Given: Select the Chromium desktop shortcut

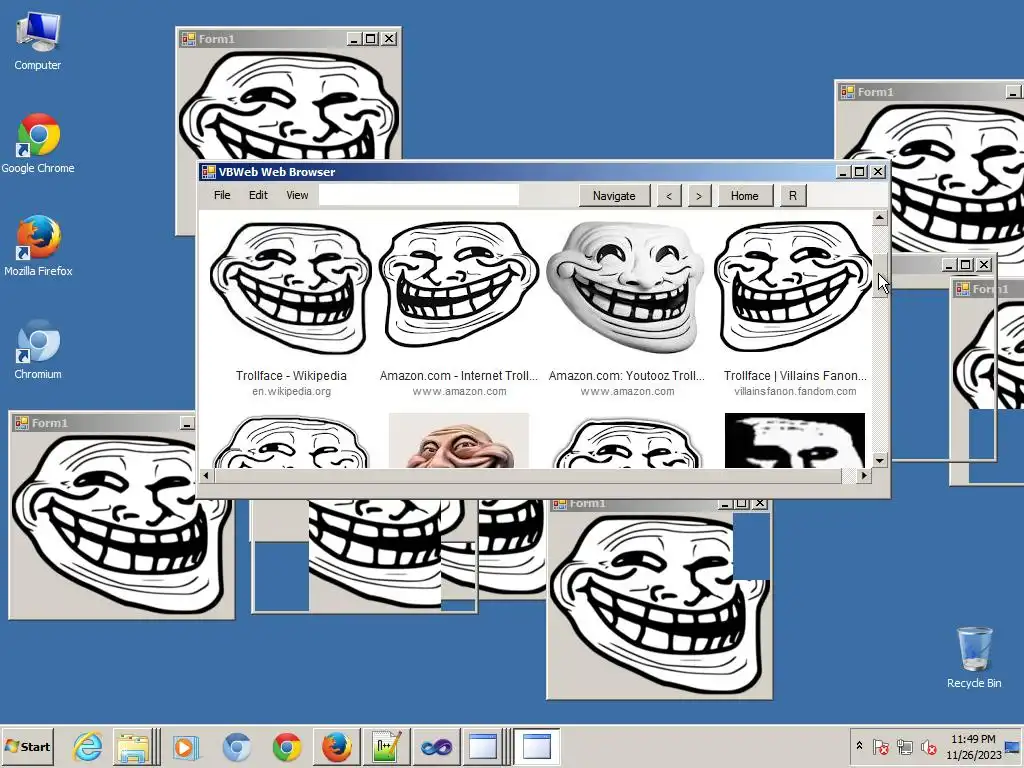Looking at the screenshot, I should [x=38, y=349].
